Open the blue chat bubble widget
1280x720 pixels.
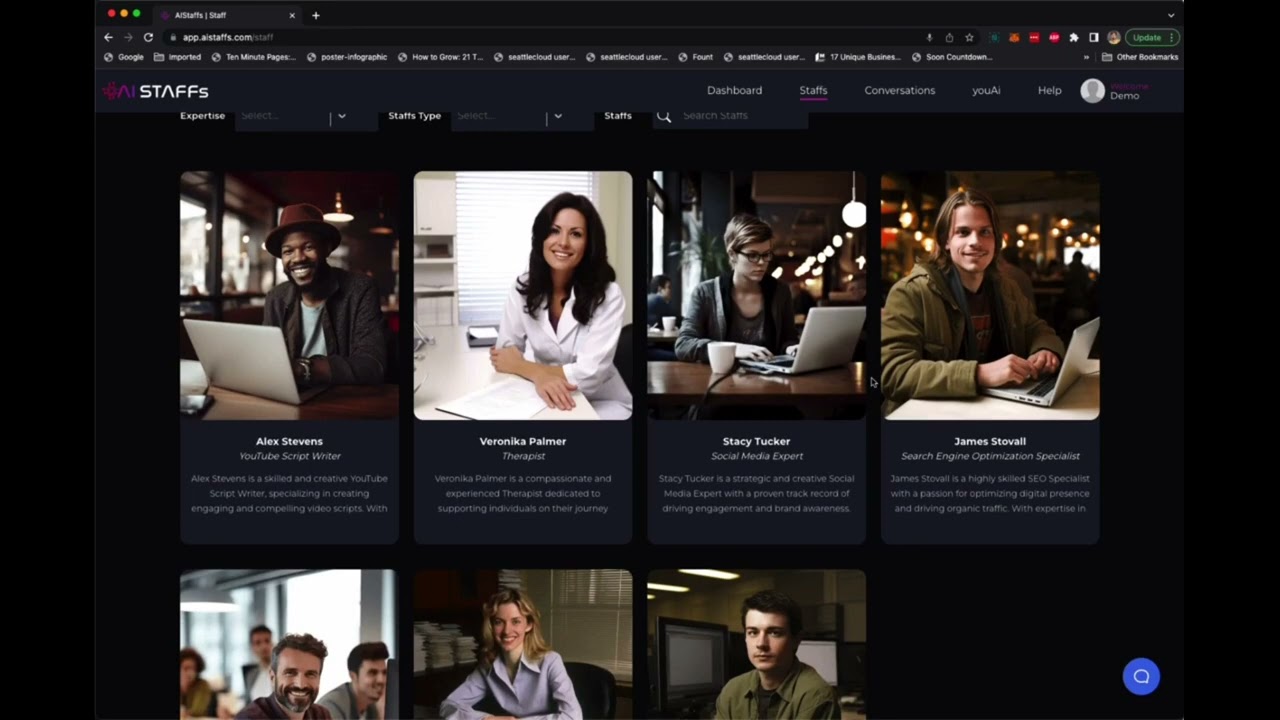[1141, 676]
